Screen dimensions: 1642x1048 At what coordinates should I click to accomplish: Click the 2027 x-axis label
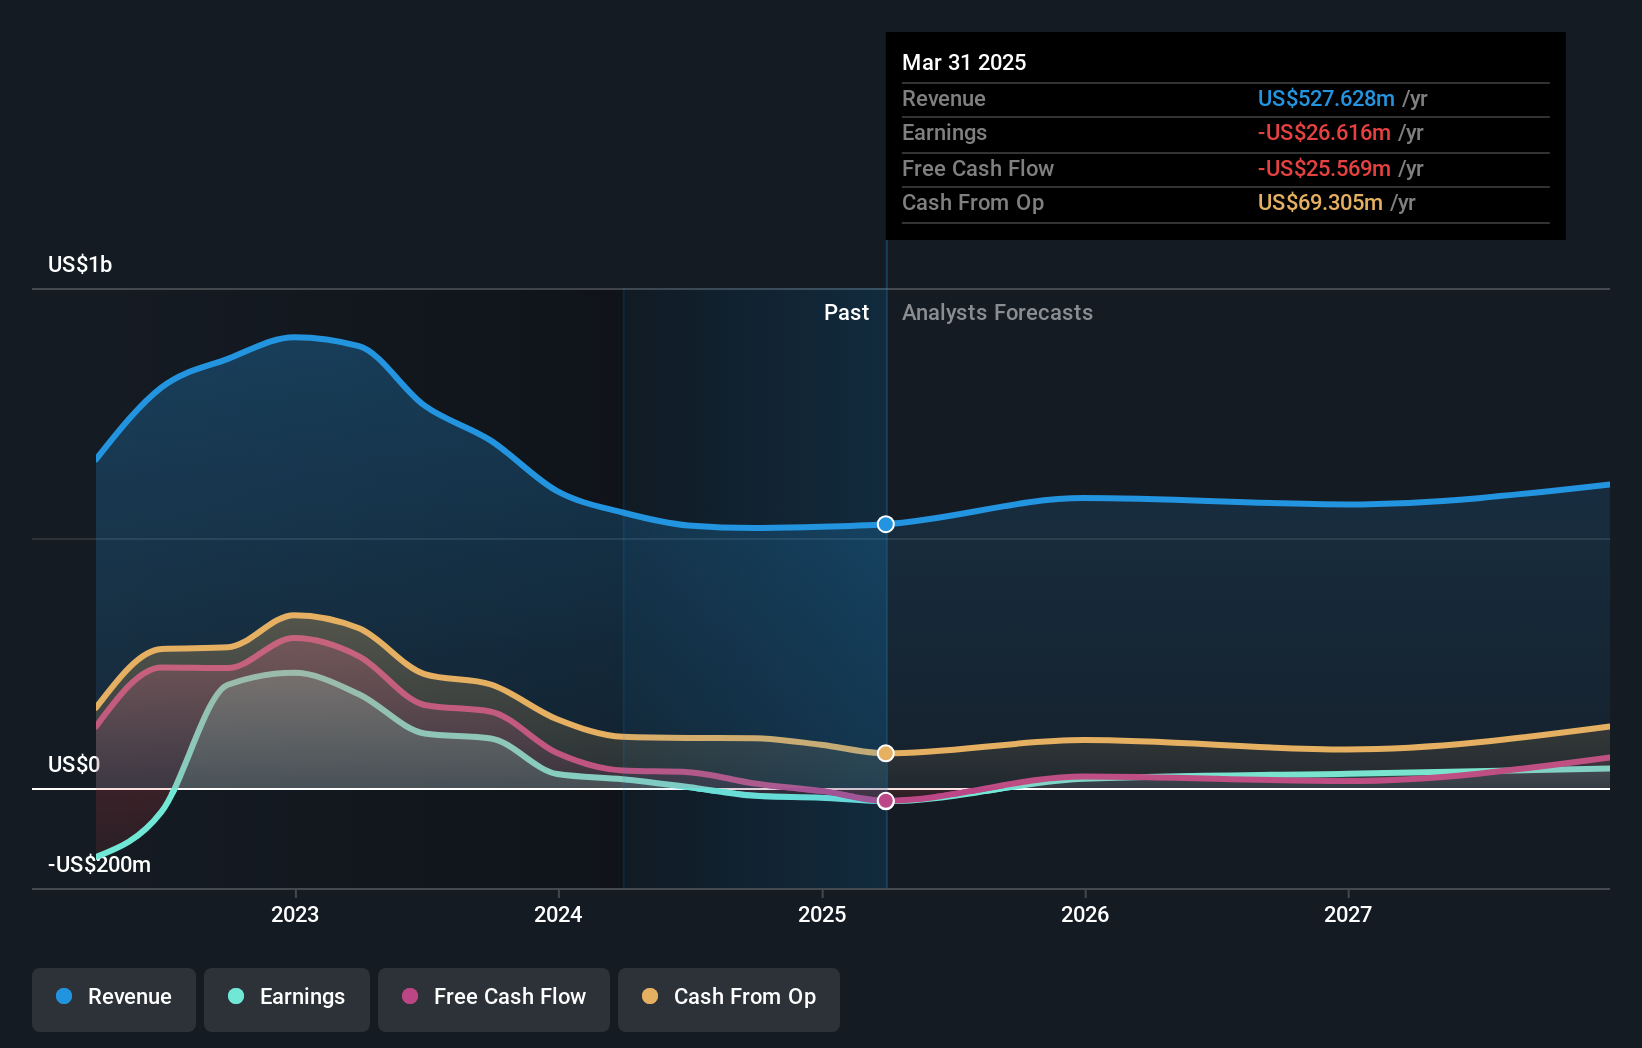[x=1348, y=914]
